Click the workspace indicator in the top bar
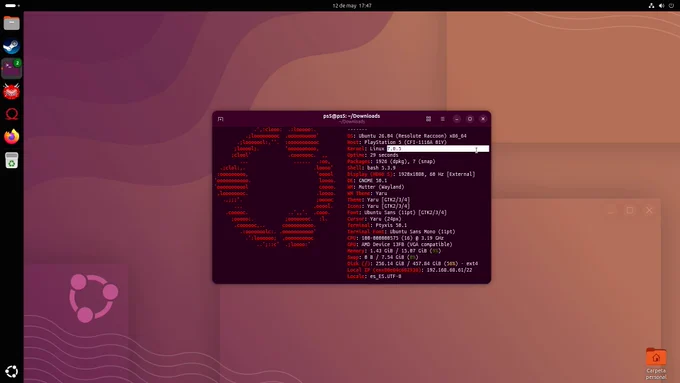The image size is (680, 383). click(x=11, y=6)
